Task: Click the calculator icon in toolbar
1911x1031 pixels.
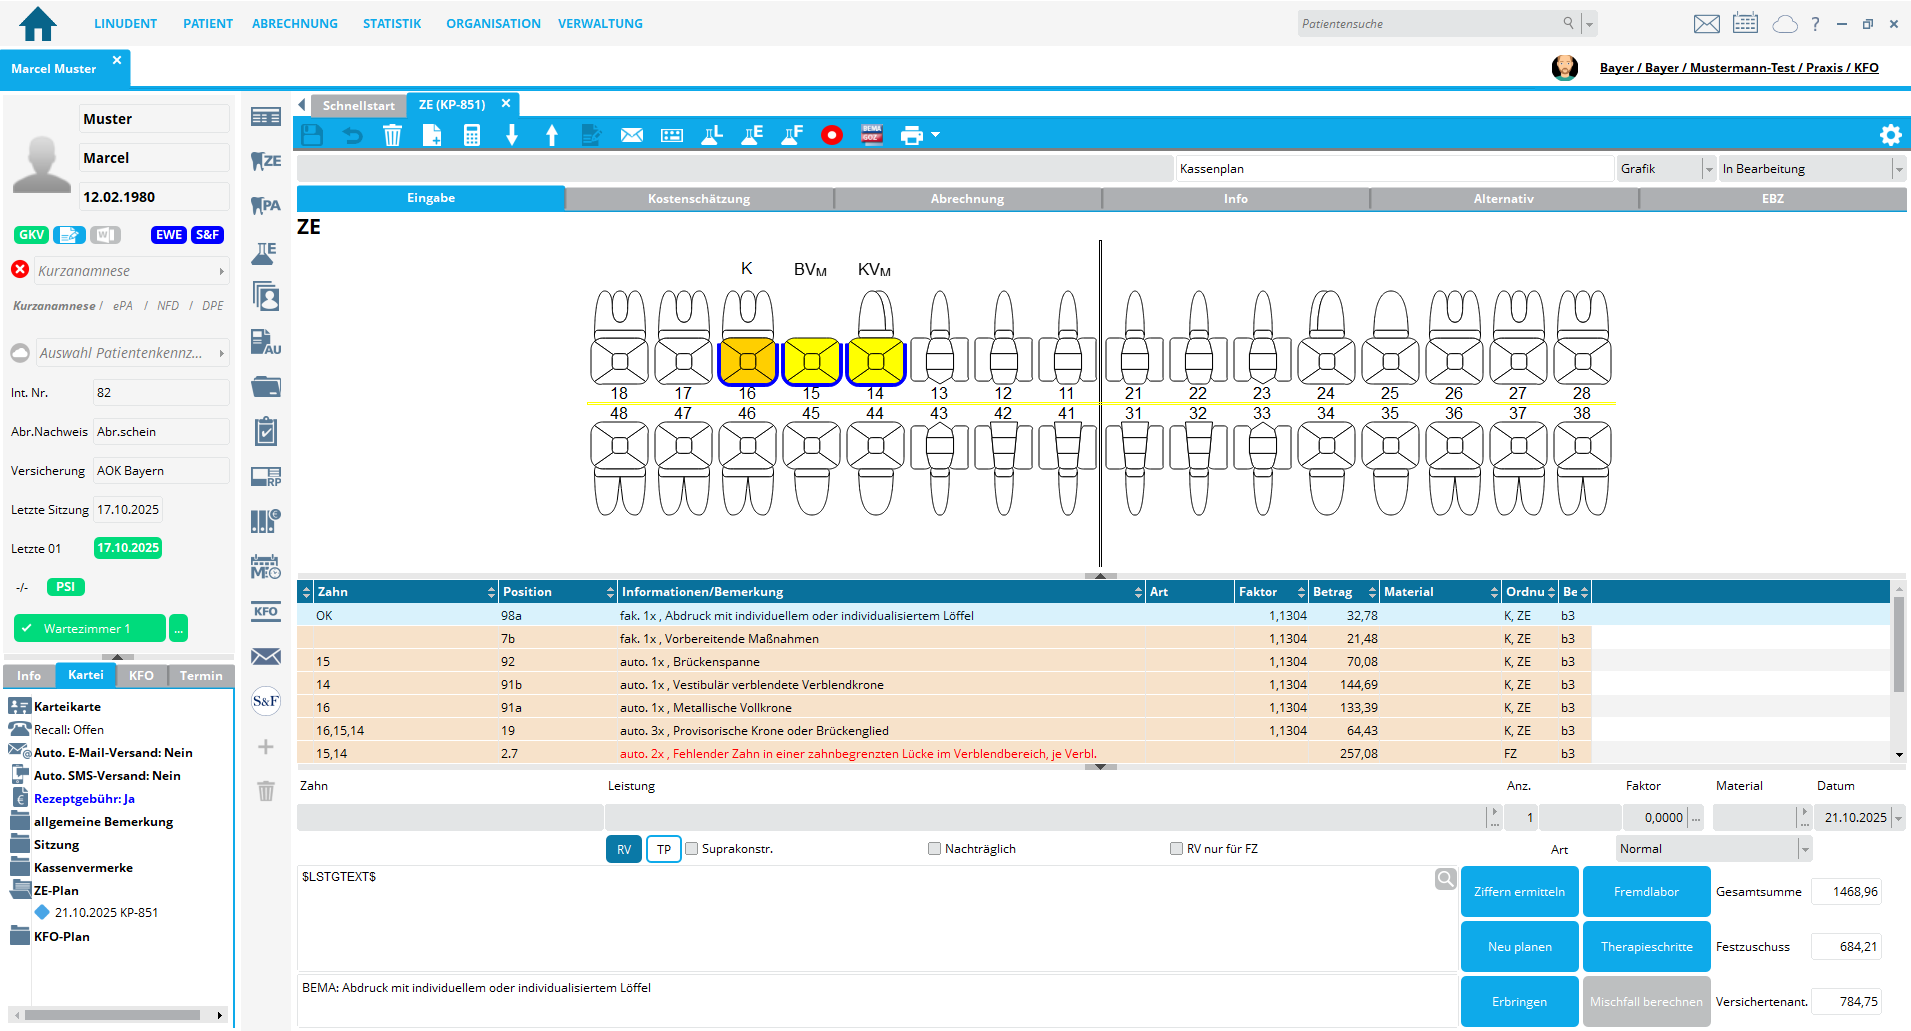Action: pyautogui.click(x=472, y=135)
